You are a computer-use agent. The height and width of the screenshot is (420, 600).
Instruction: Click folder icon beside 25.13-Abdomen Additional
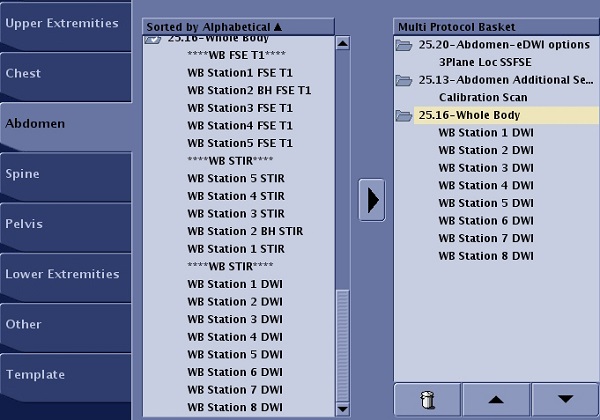[x=404, y=80]
